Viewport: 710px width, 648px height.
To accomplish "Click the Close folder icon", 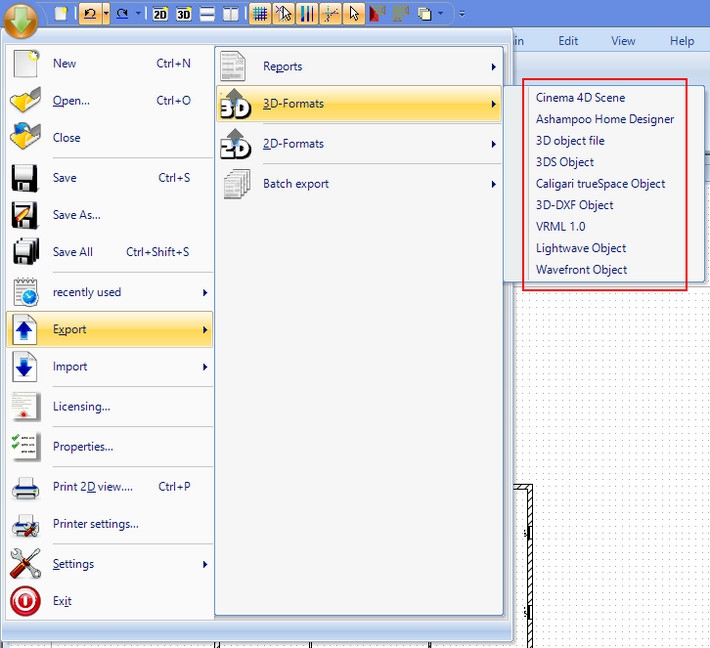I will pyautogui.click(x=25, y=136).
